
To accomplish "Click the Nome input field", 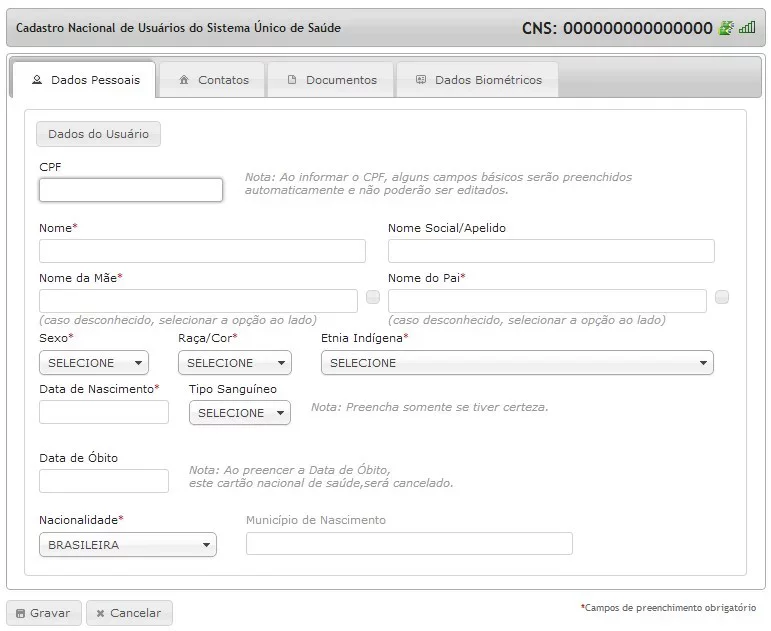I will coord(202,251).
